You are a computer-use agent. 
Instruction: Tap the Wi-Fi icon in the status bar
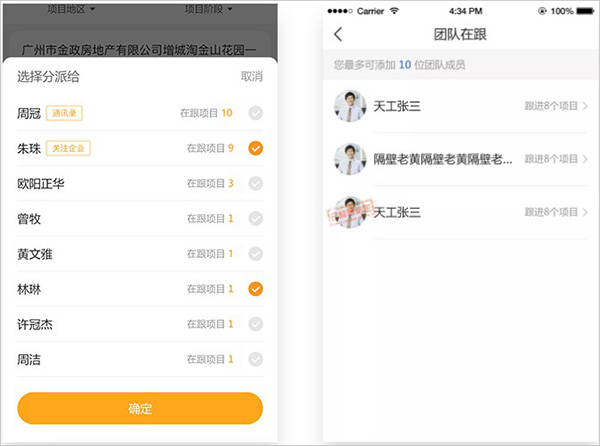(x=394, y=11)
